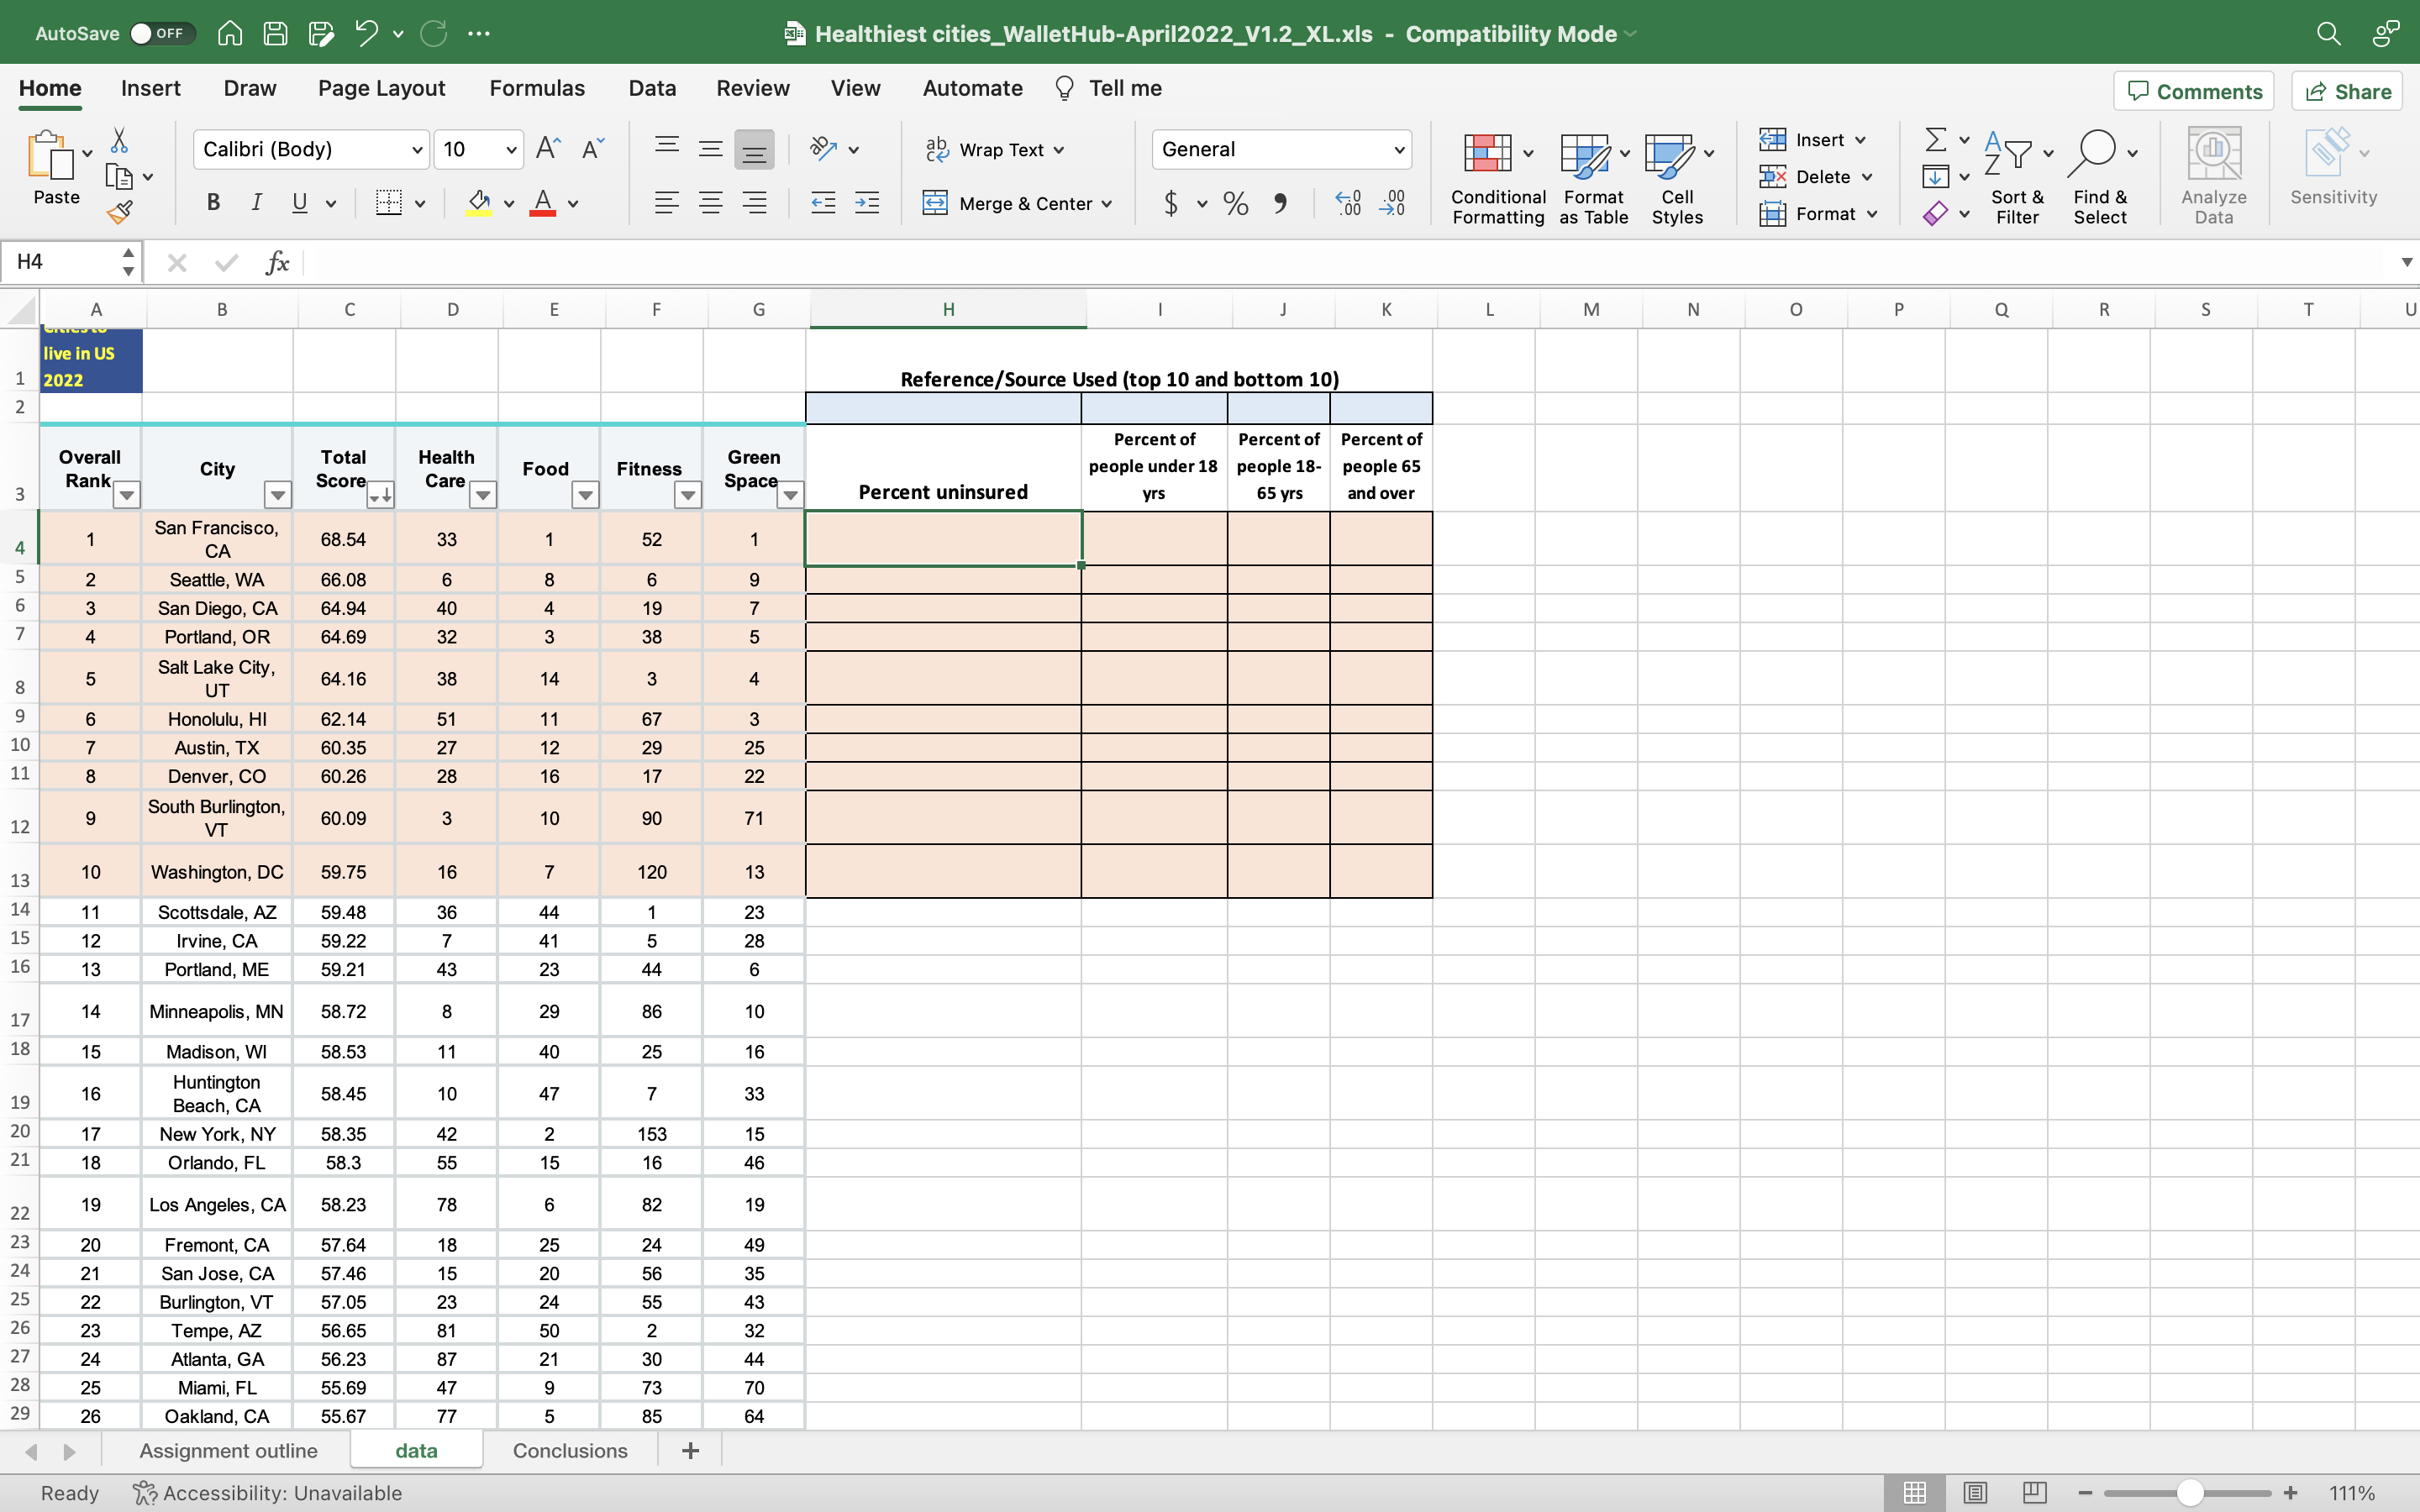The height and width of the screenshot is (1512, 2420).
Task: Click the Undo arrow icon
Action: pos(366,33)
